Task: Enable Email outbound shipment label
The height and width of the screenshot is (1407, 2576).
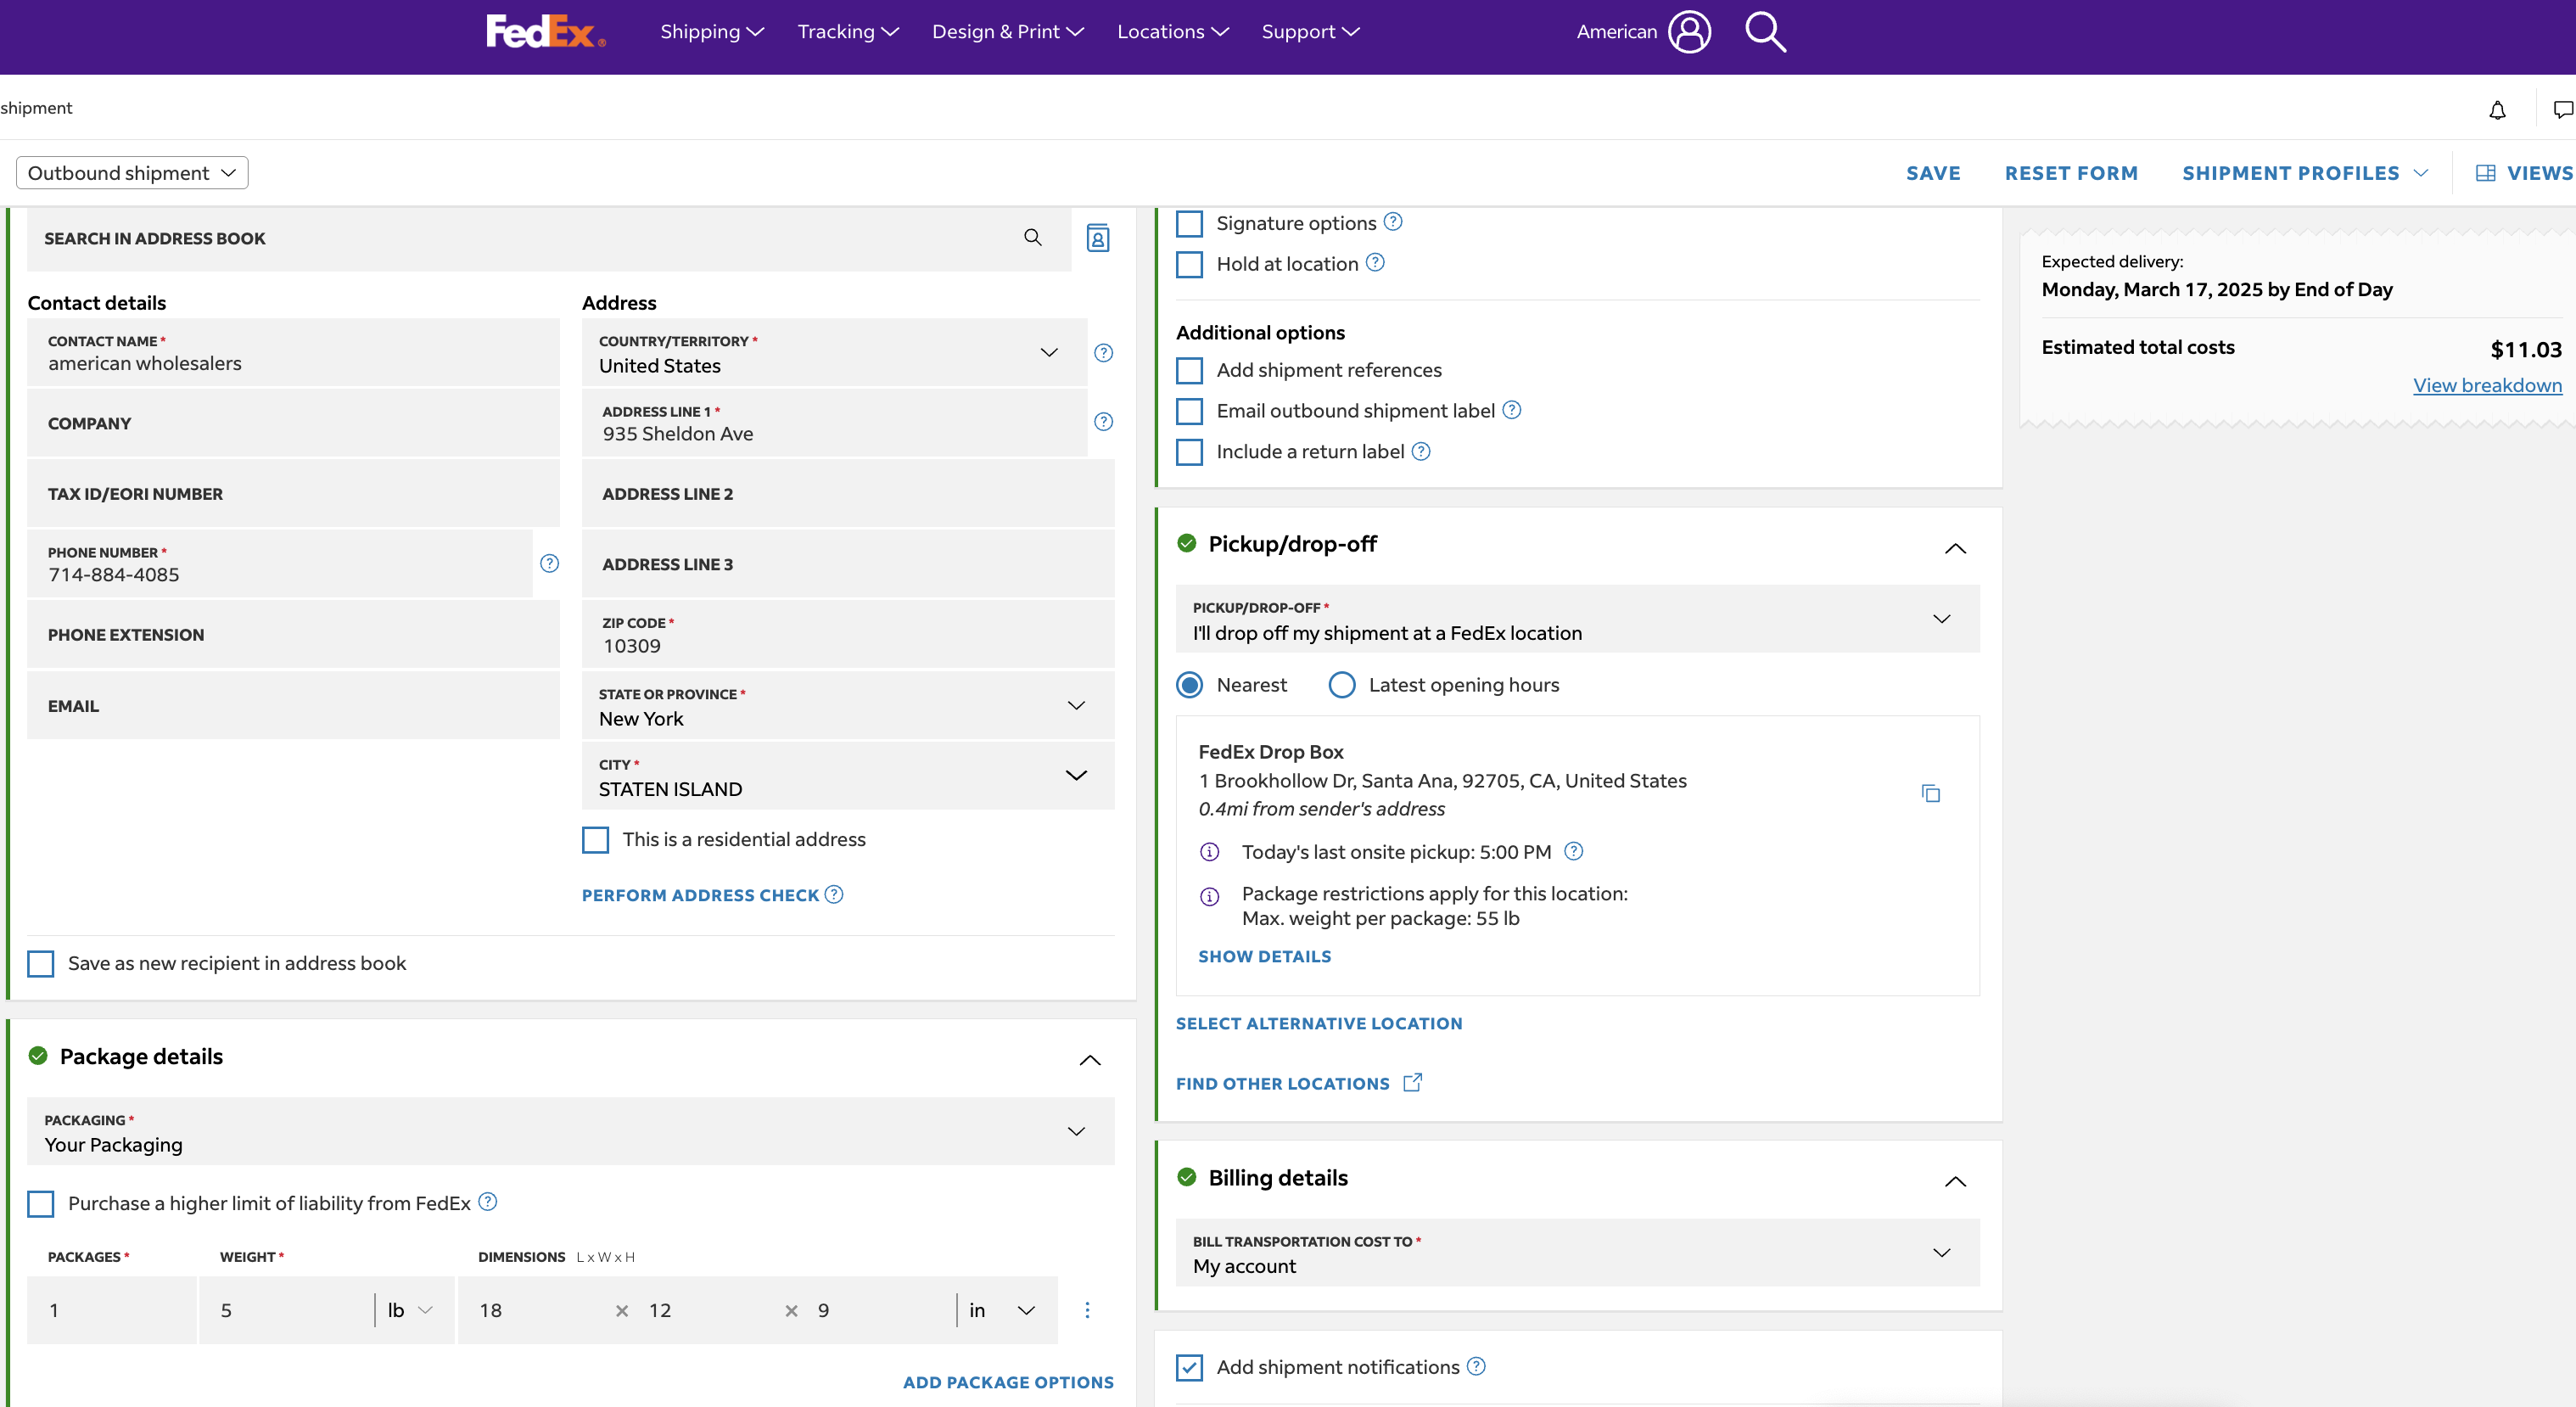Action: [x=1189, y=411]
